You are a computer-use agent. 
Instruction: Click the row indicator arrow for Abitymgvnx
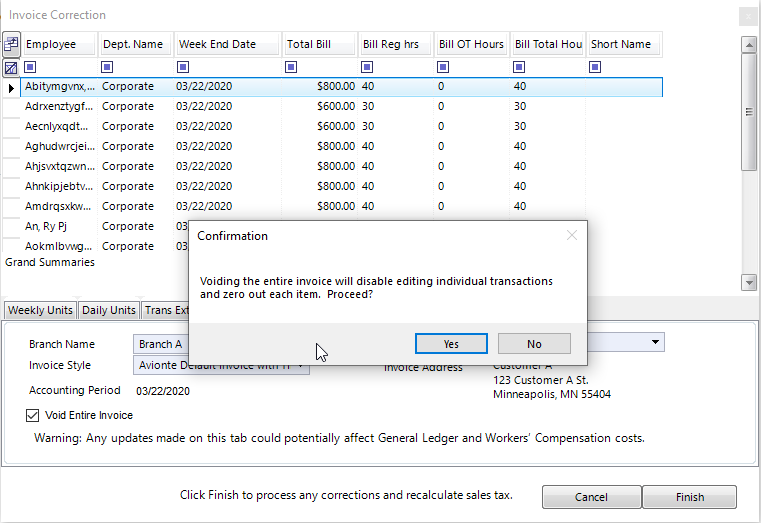(x=11, y=88)
